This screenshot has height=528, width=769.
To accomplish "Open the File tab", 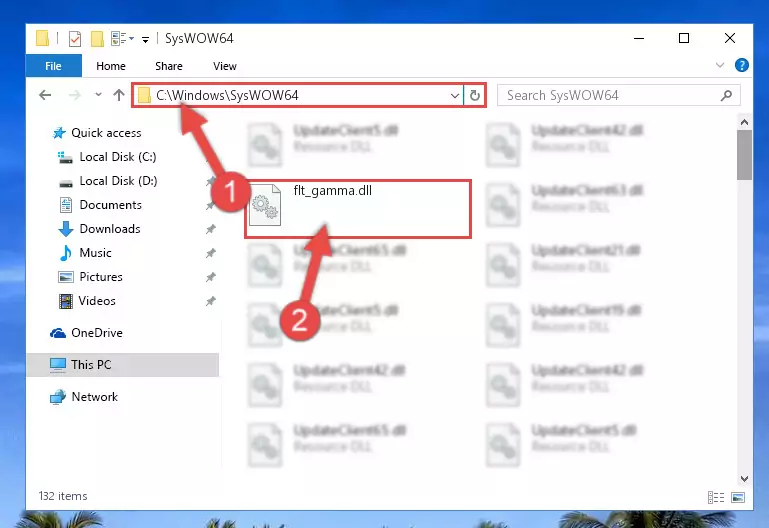I will [x=53, y=66].
